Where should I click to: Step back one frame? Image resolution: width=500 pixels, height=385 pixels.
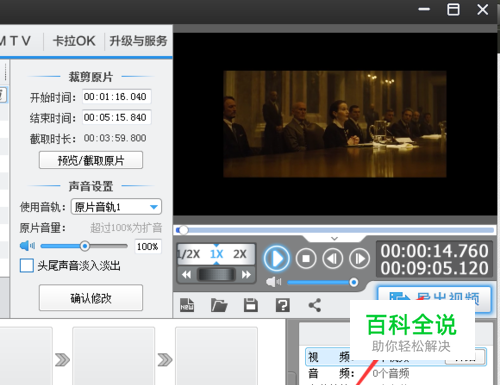coord(333,258)
